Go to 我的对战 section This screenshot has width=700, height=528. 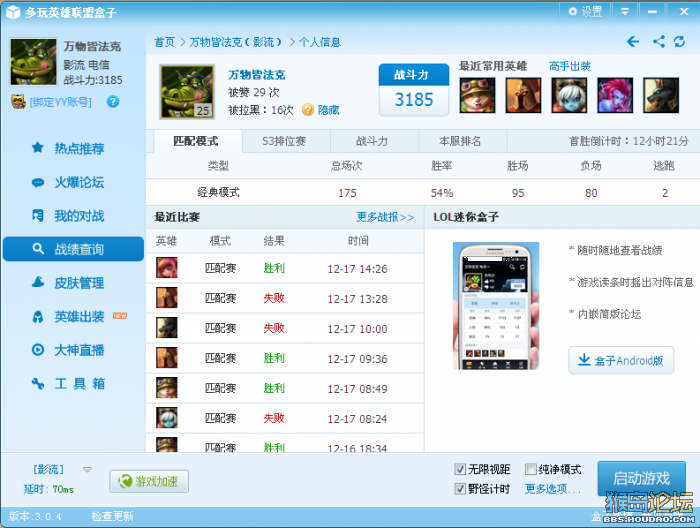[x=79, y=216]
